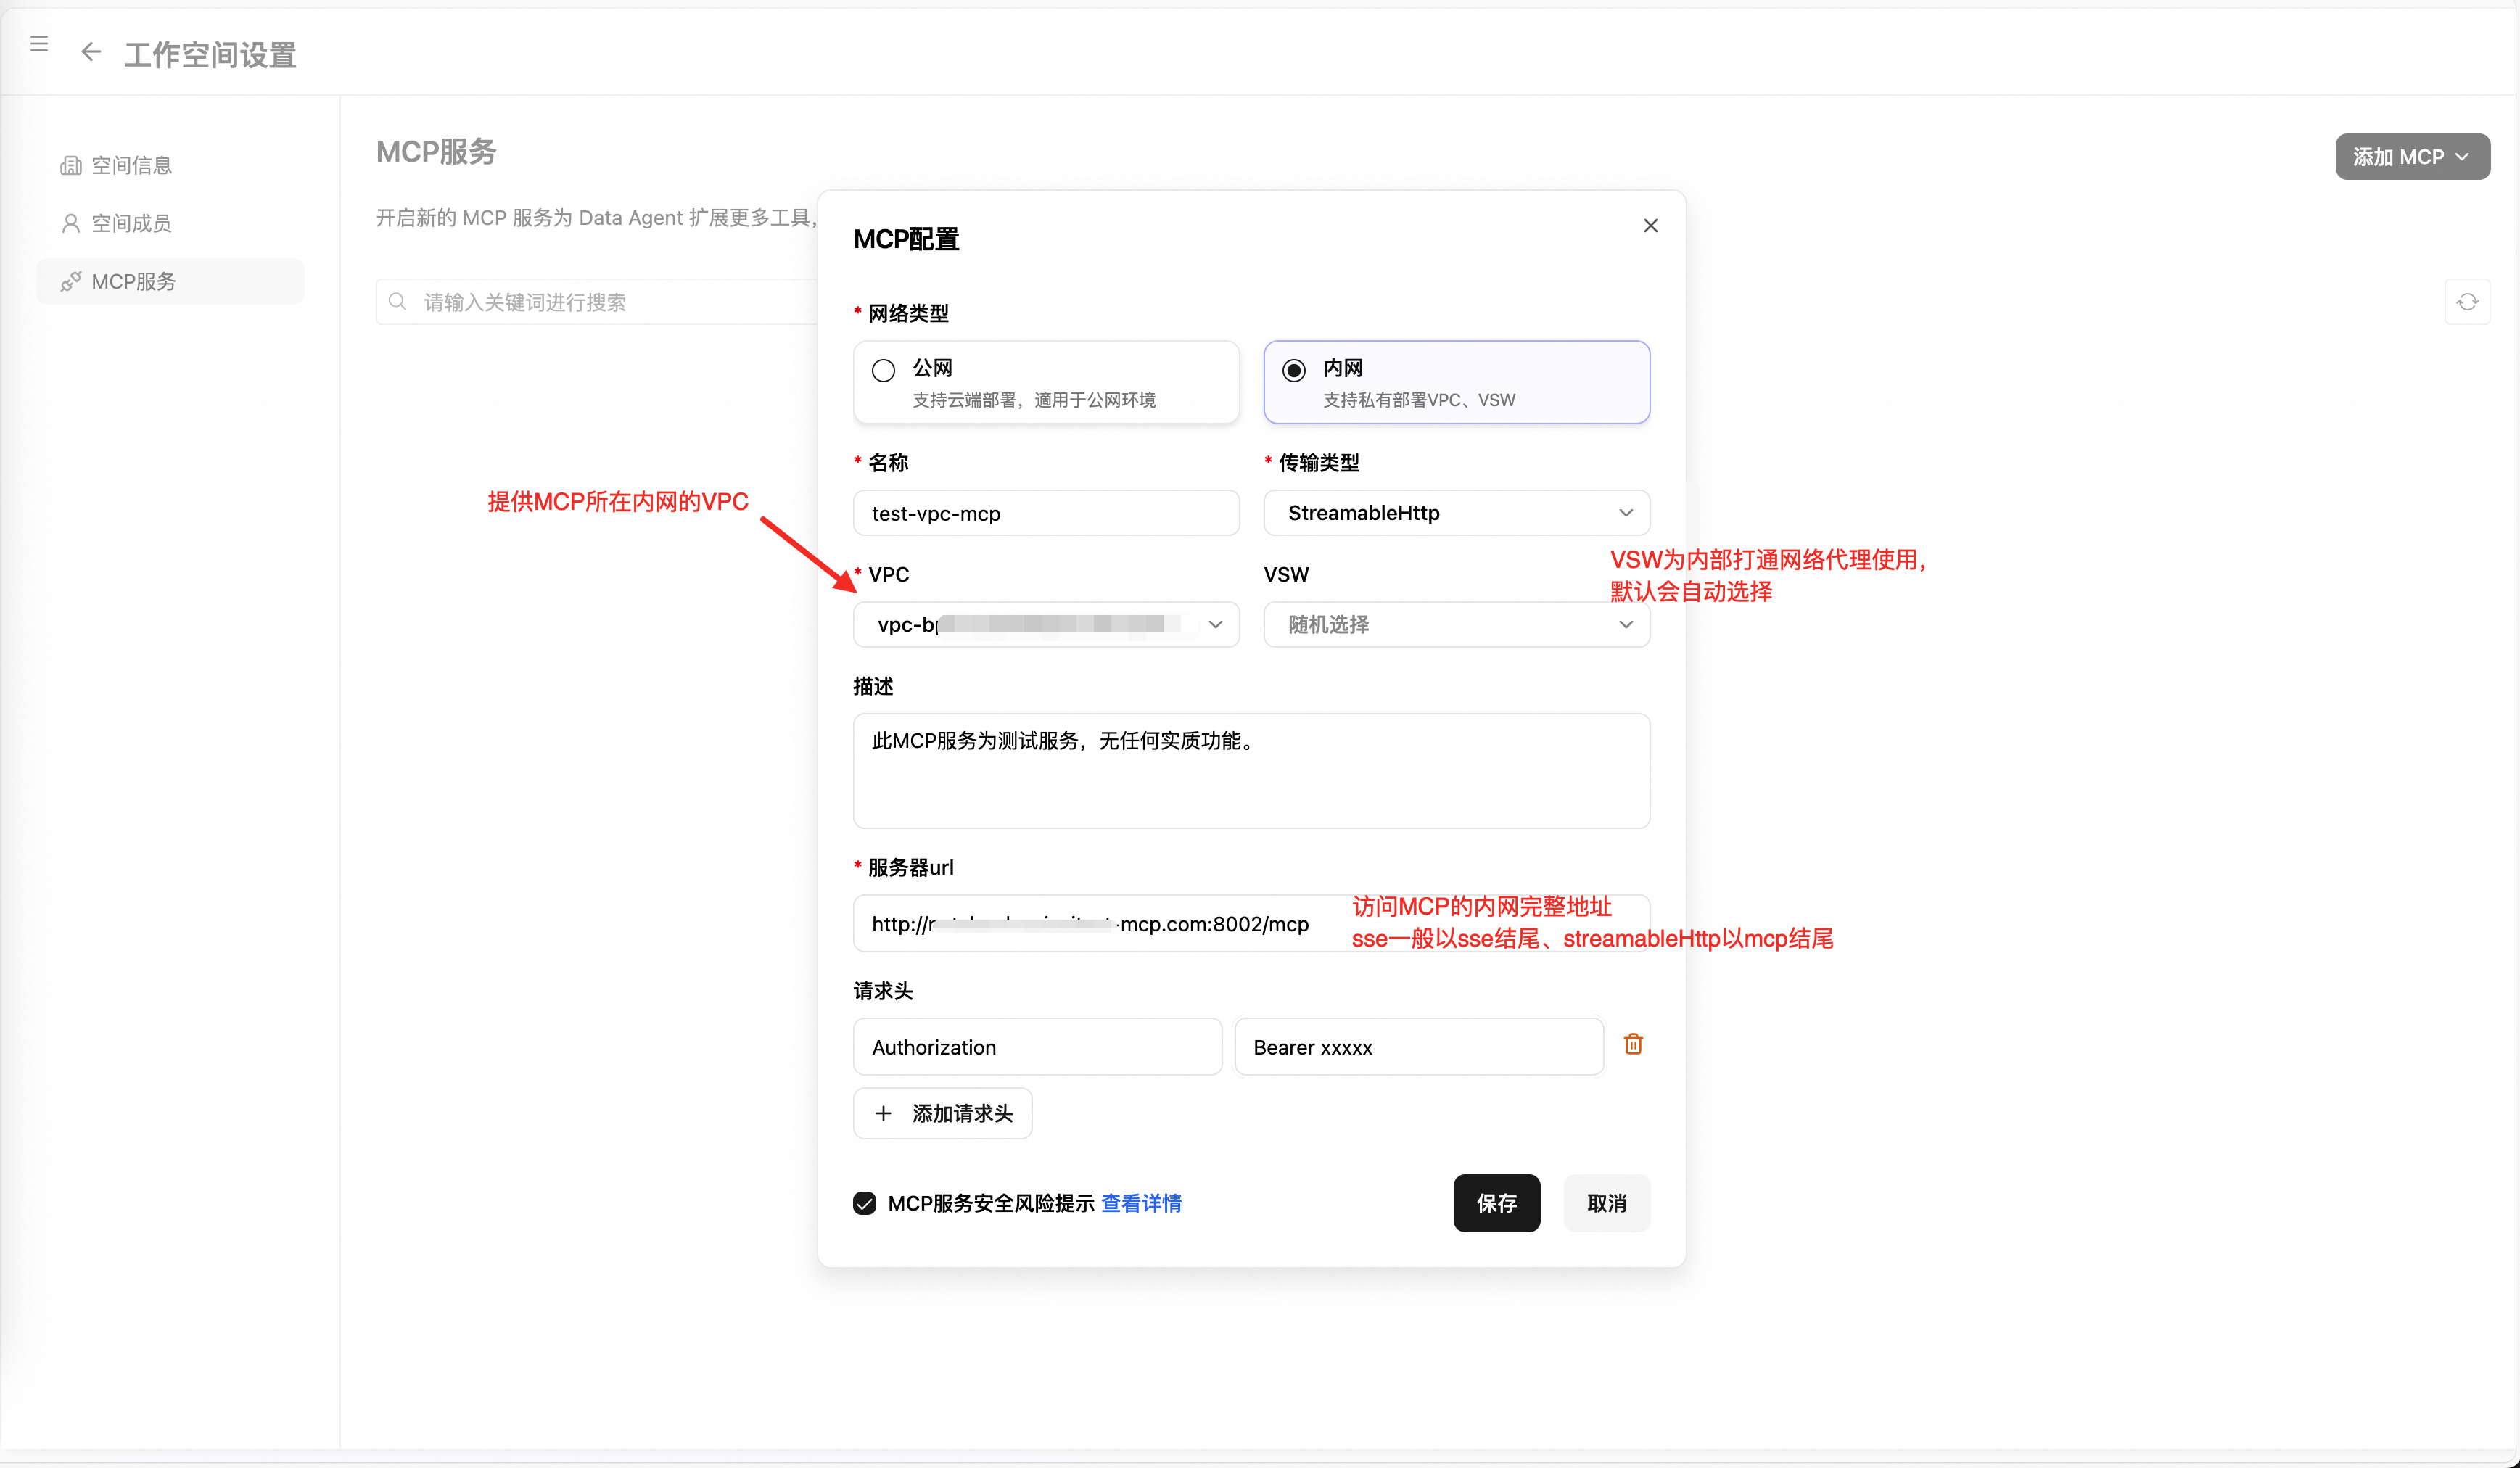
Task: Click the refresh icon beside search
Action: click(x=2466, y=302)
